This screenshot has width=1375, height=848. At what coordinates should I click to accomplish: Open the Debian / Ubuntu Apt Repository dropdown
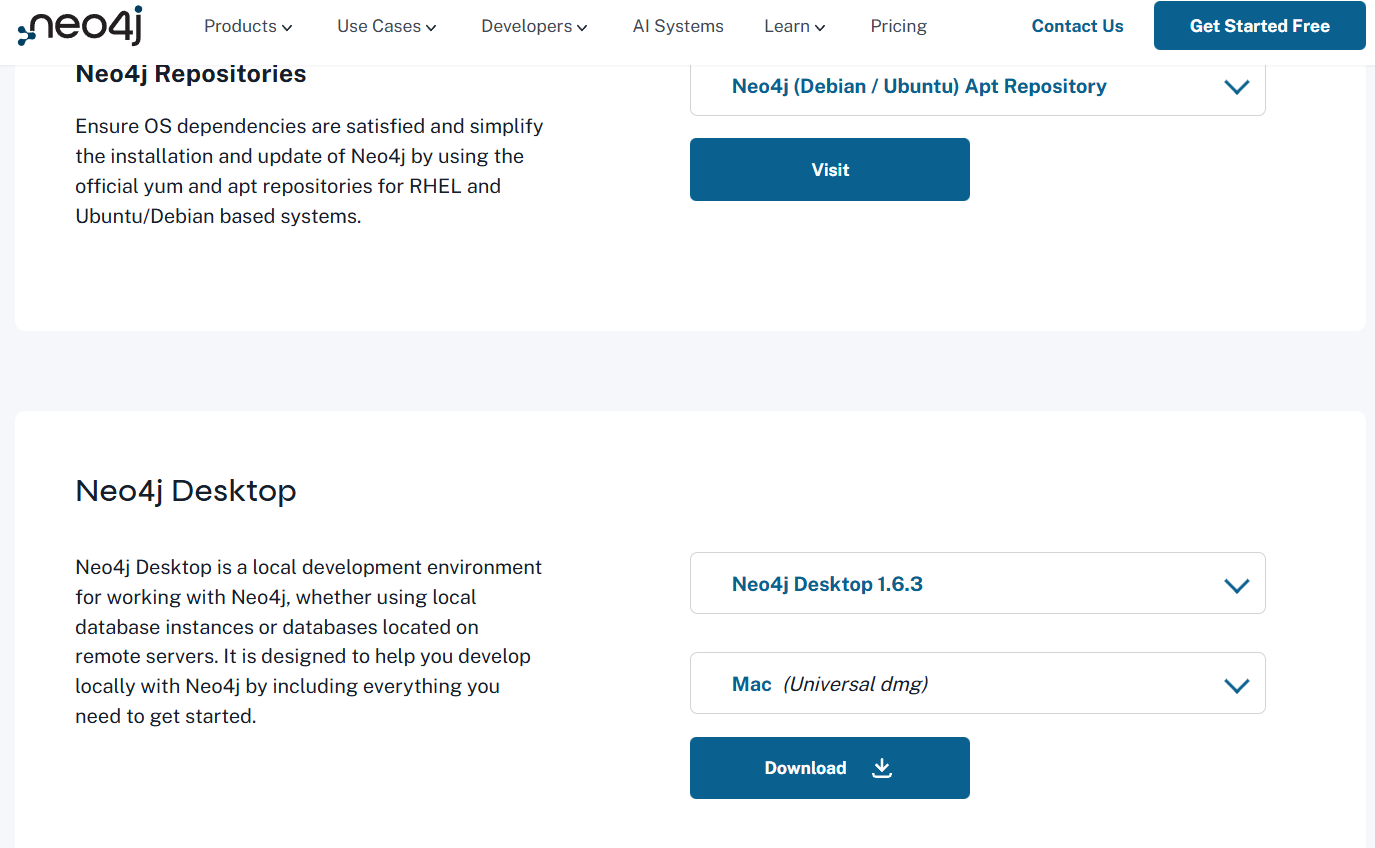(977, 87)
